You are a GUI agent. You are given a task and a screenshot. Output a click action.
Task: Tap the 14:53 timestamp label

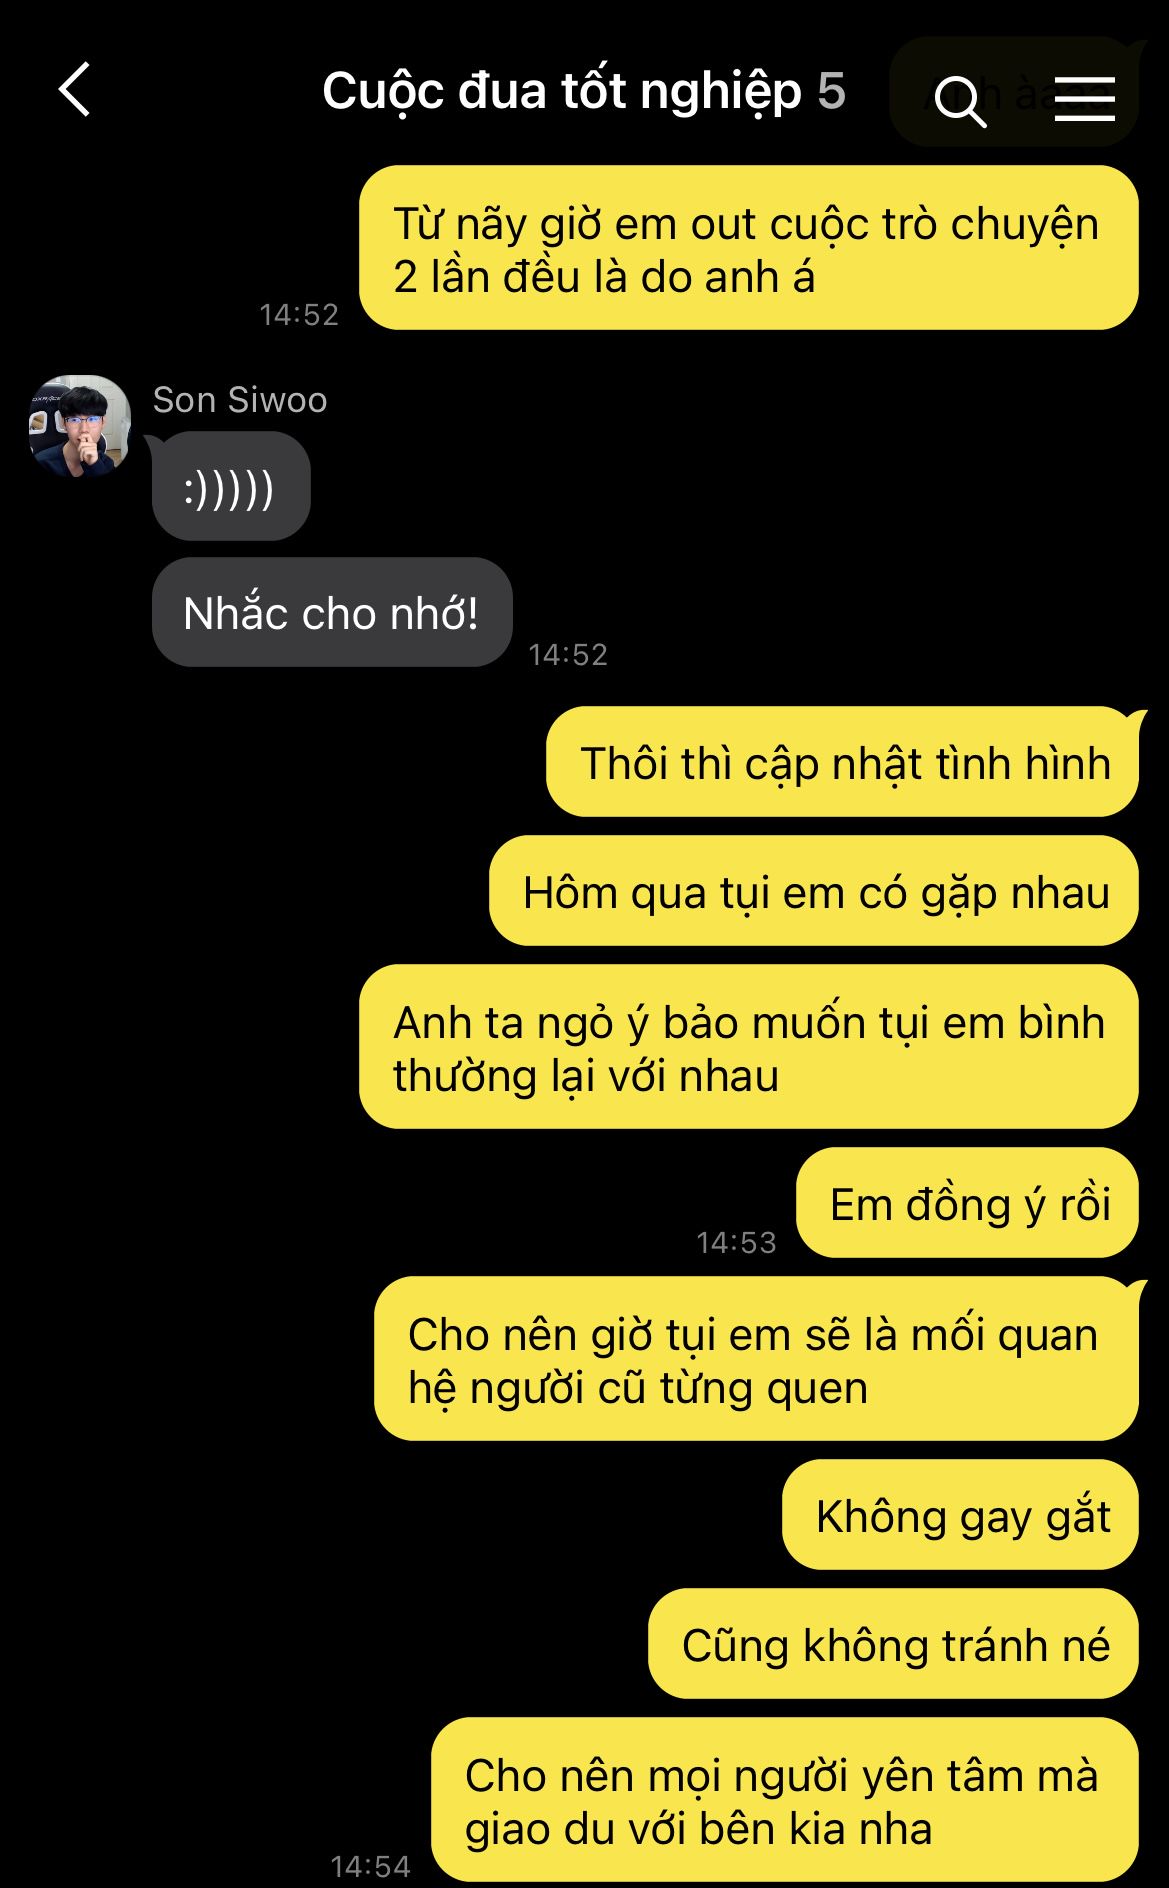pos(736,1242)
